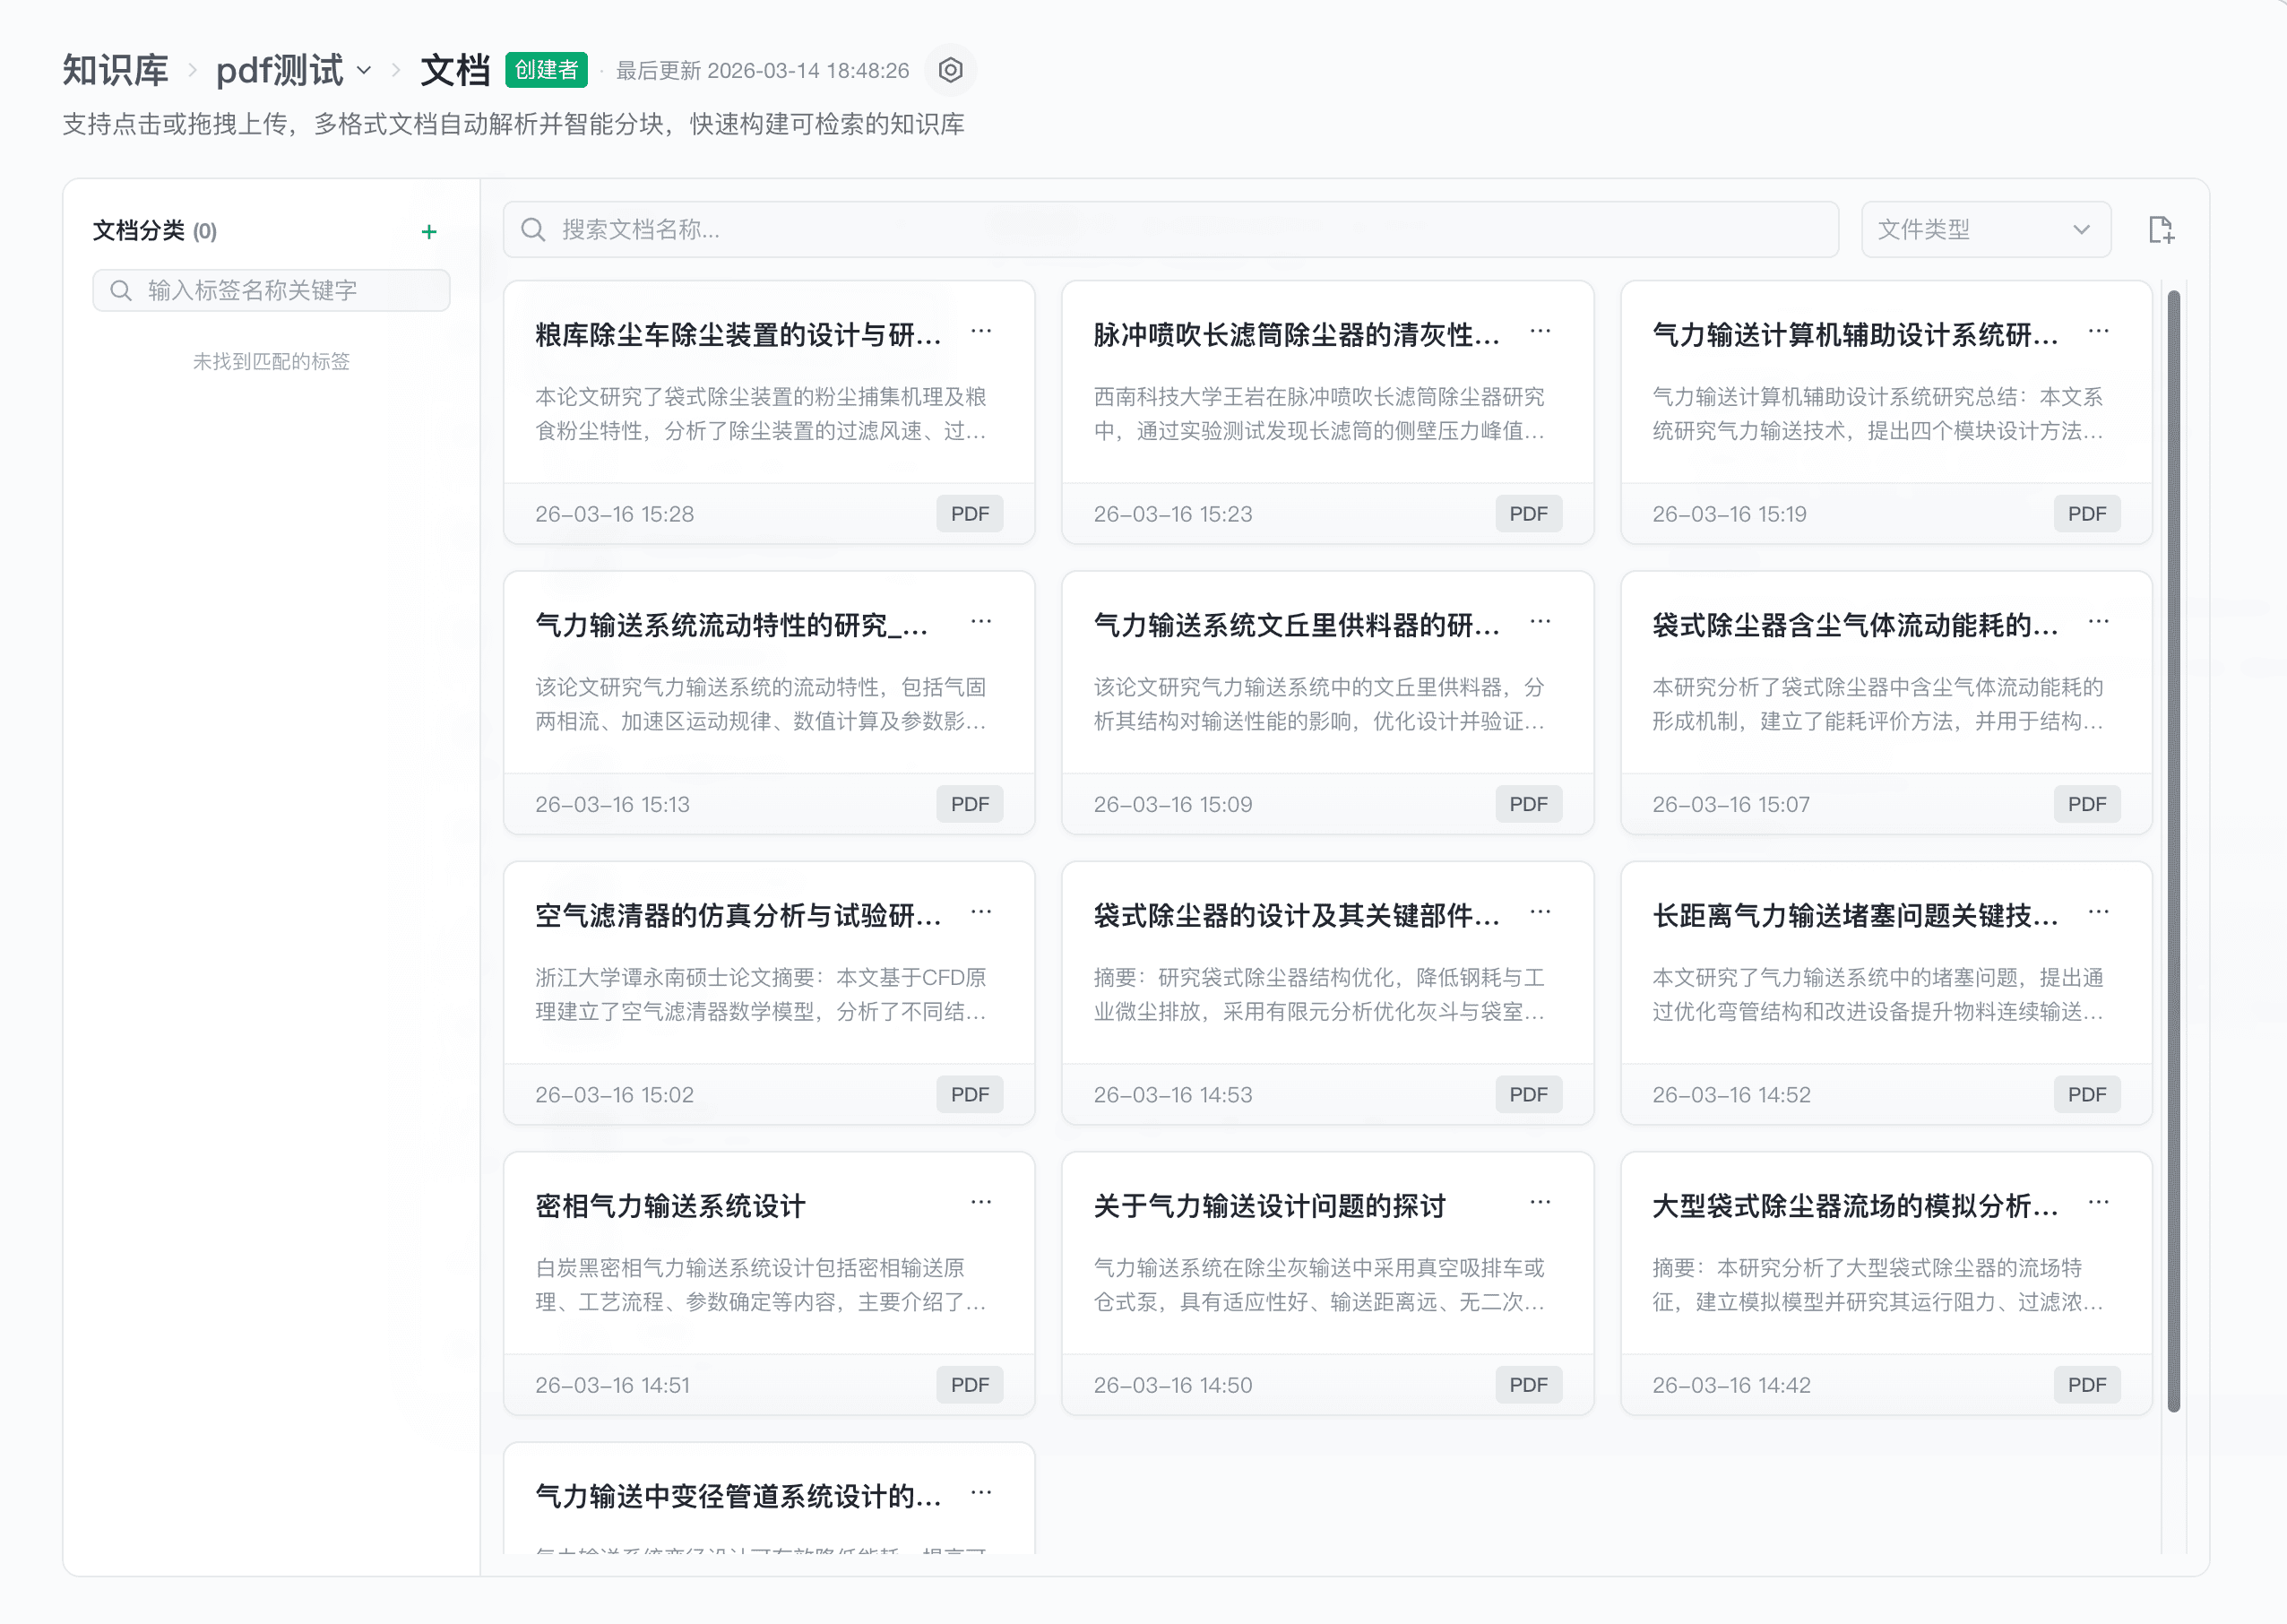Image resolution: width=2287 pixels, height=1624 pixels.
Task: Open more menu for 气力输送中变径管道 card
Action: [981, 1493]
